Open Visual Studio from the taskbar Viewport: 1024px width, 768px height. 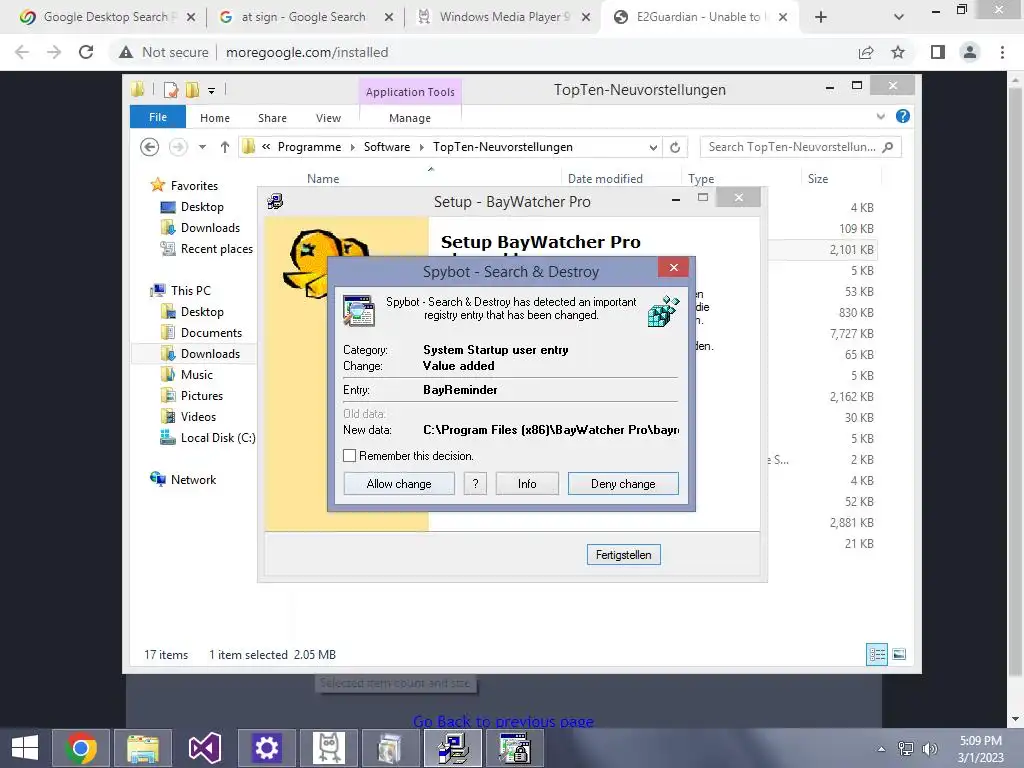tap(204, 748)
